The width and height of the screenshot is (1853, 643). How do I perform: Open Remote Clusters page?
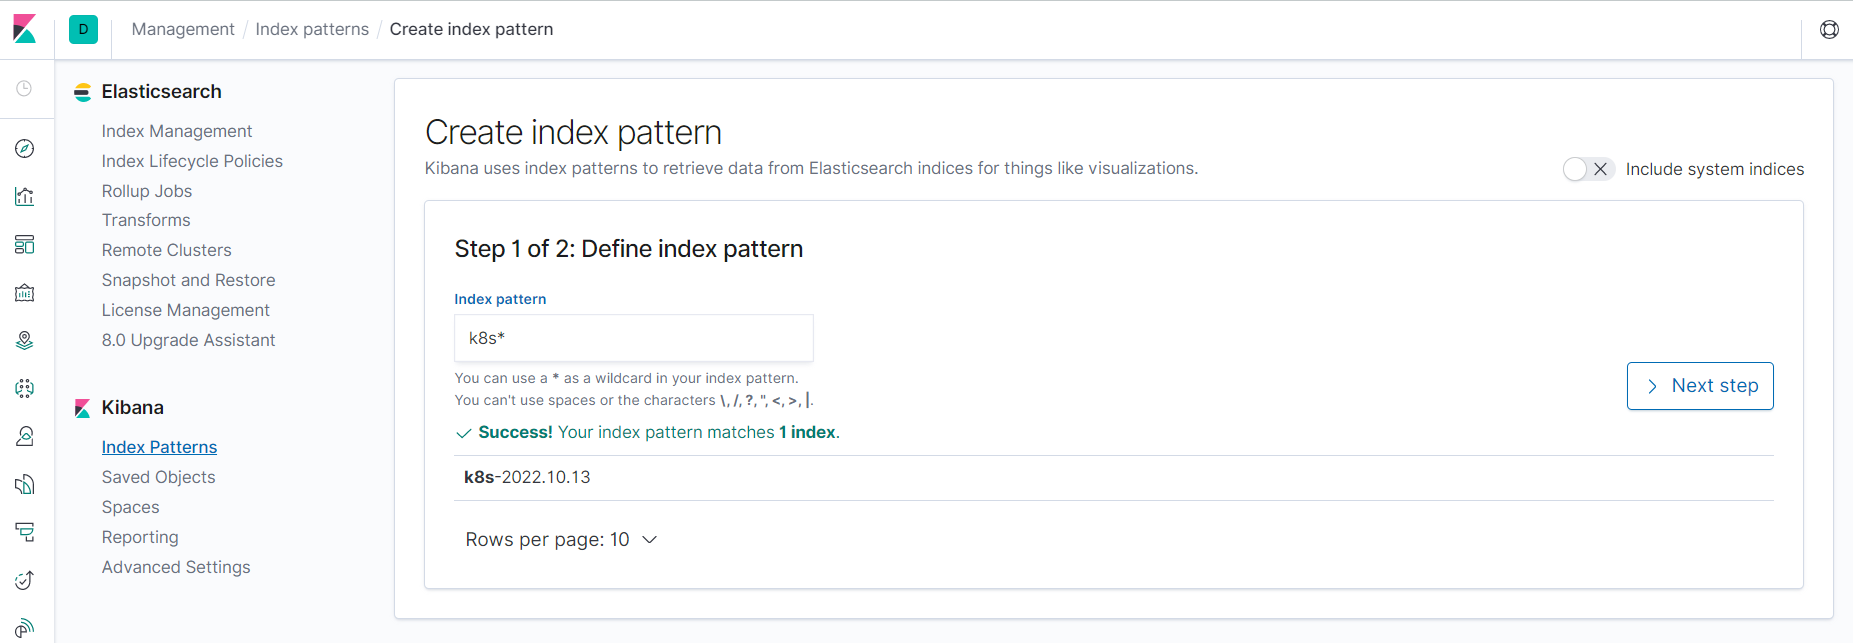tap(167, 250)
